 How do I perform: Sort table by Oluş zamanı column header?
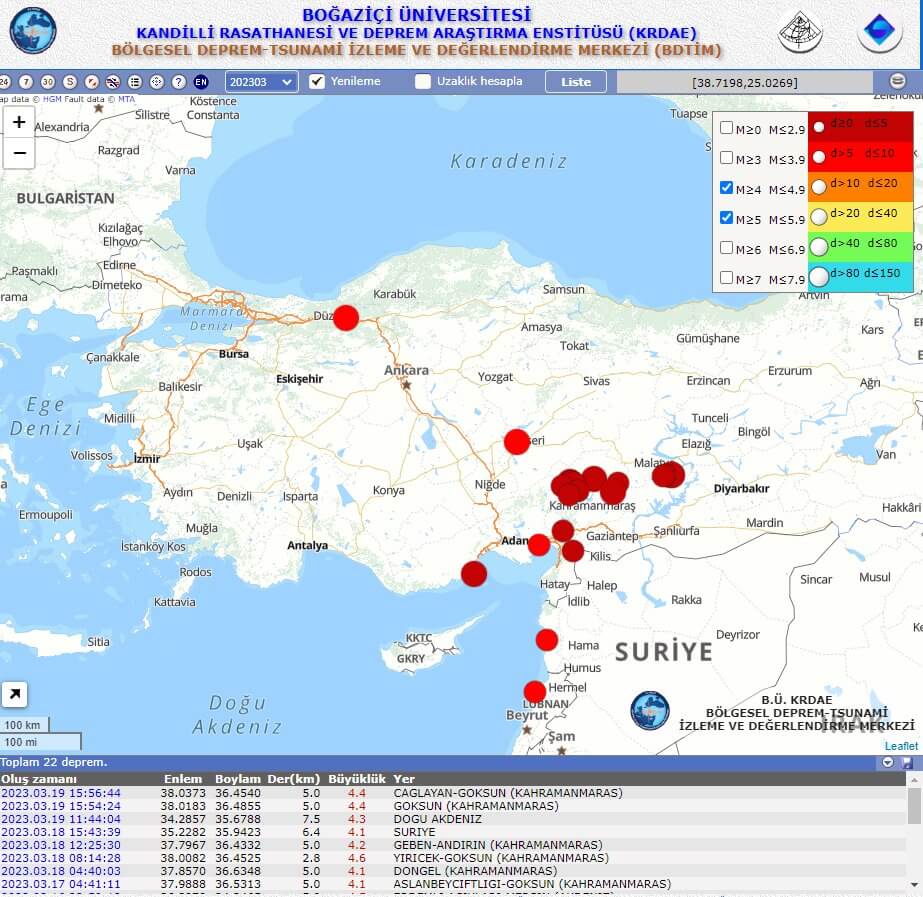tap(38, 779)
